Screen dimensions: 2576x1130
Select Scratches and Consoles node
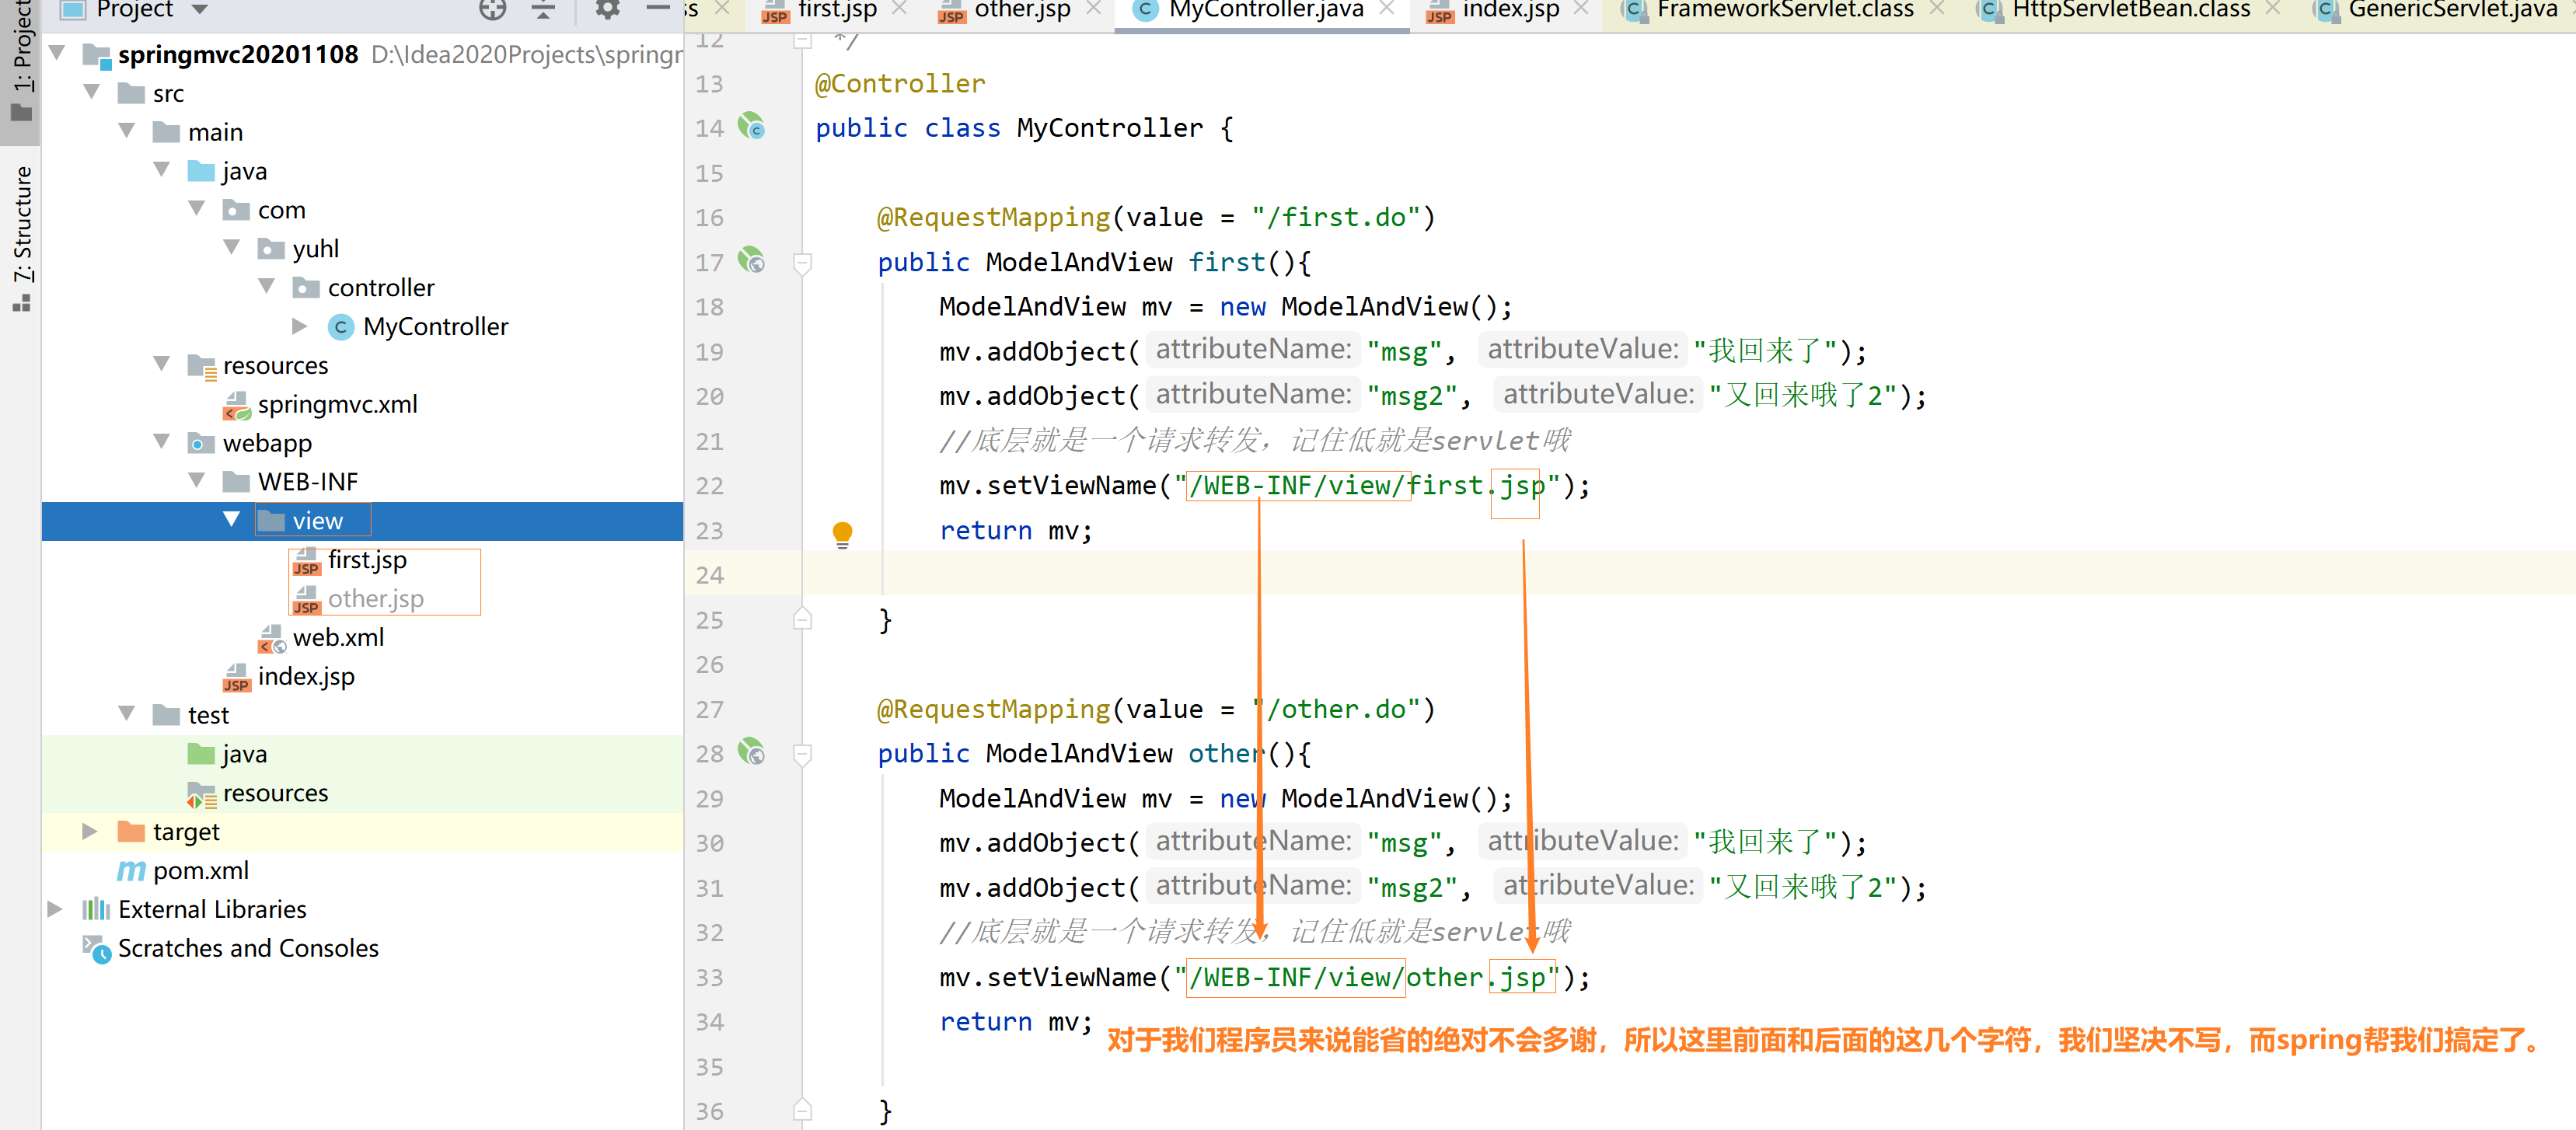[x=248, y=947]
